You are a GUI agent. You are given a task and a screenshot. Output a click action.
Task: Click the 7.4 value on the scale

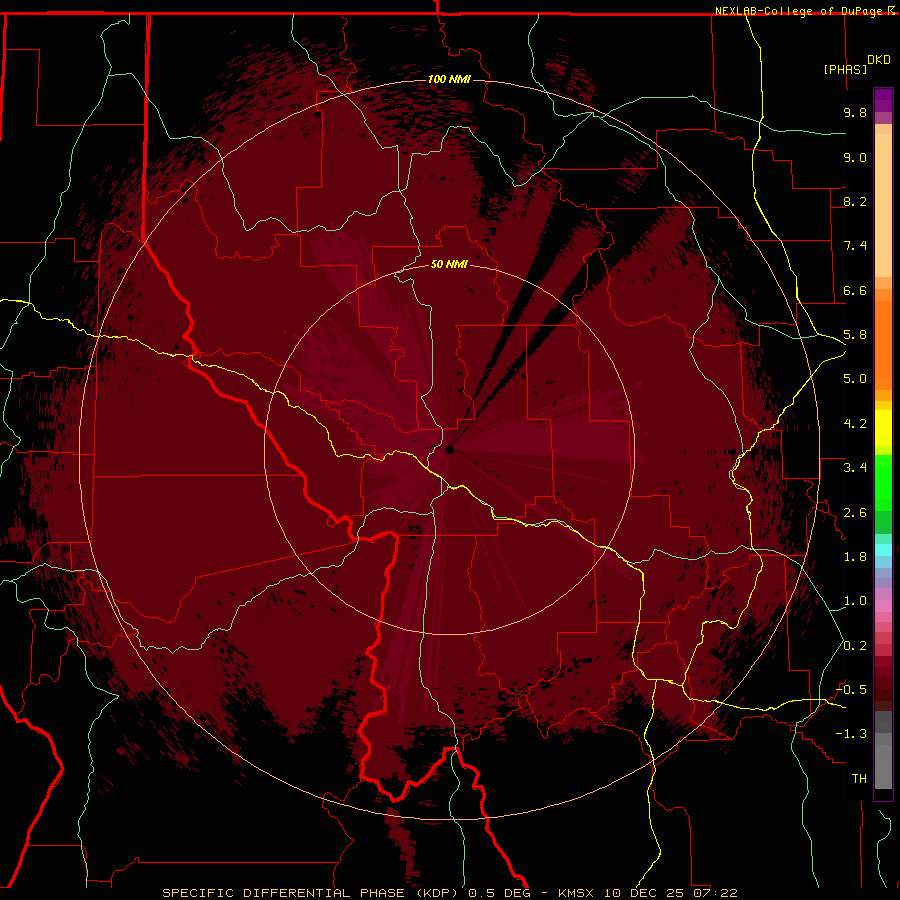pyautogui.click(x=855, y=246)
